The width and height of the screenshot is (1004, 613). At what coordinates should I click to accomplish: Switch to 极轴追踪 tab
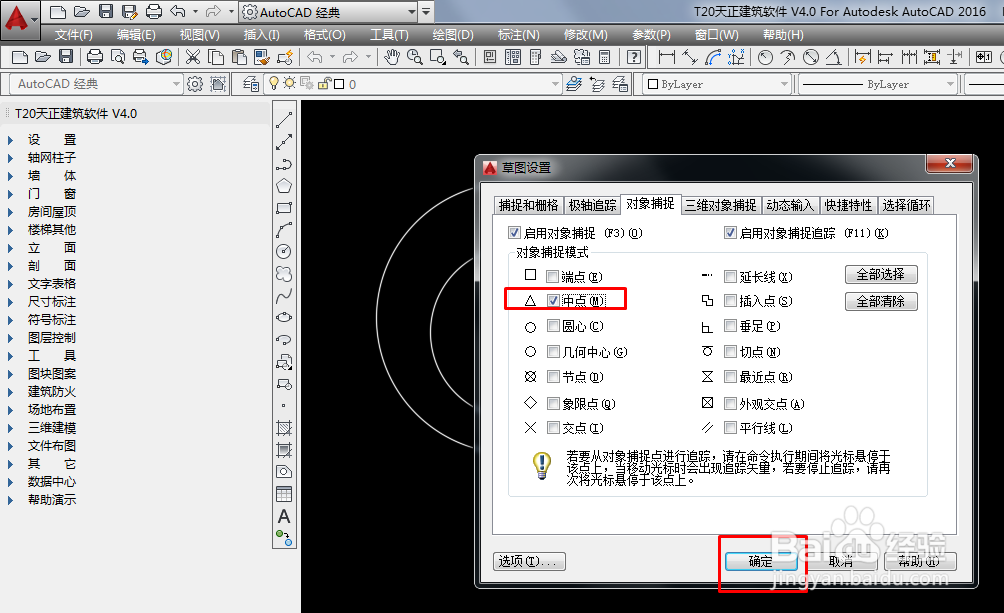(x=592, y=205)
